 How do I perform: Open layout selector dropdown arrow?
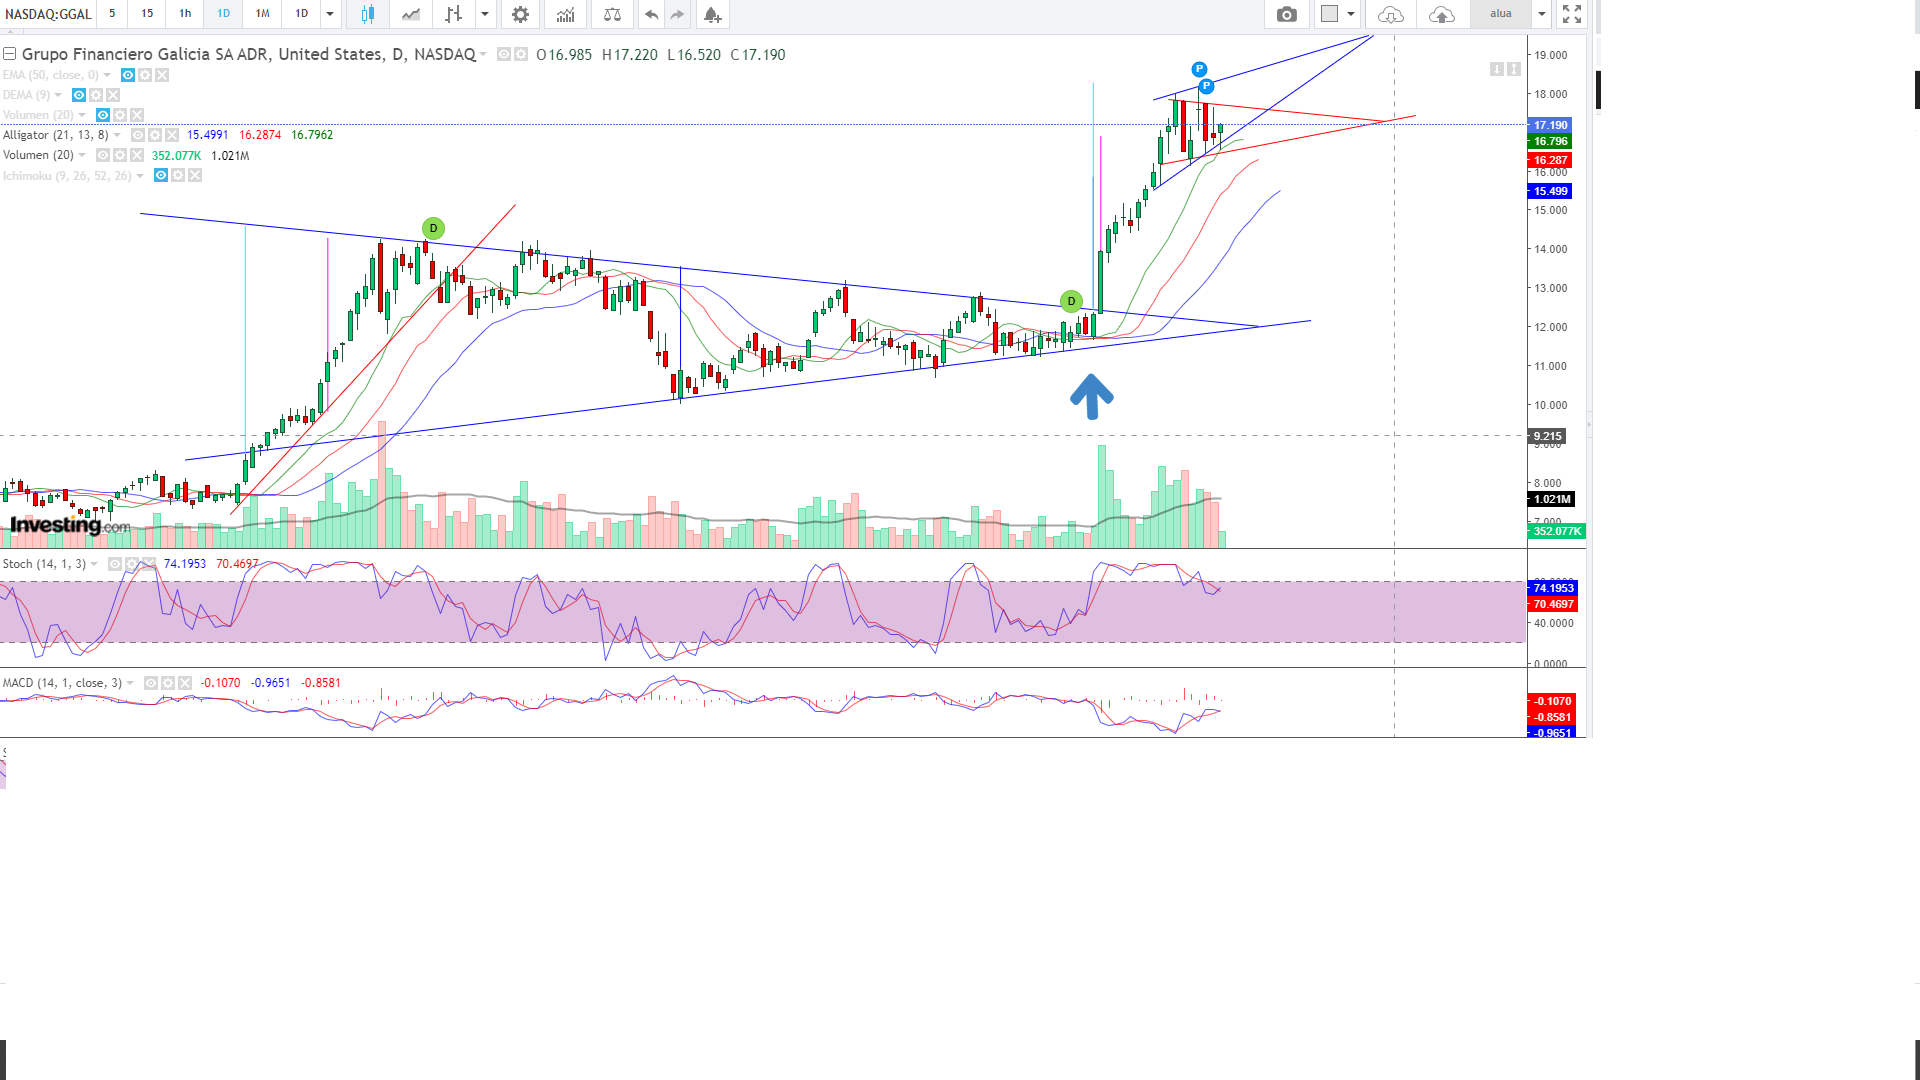[x=1351, y=14]
